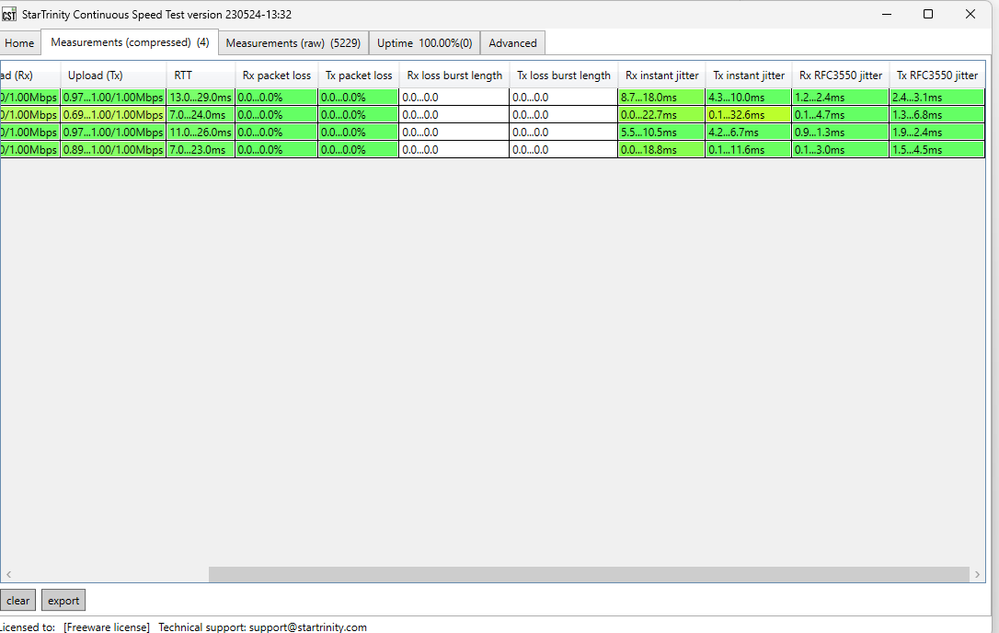This screenshot has width=999, height=633.
Task: Click the Tx instant jitter column header
Action: point(749,75)
